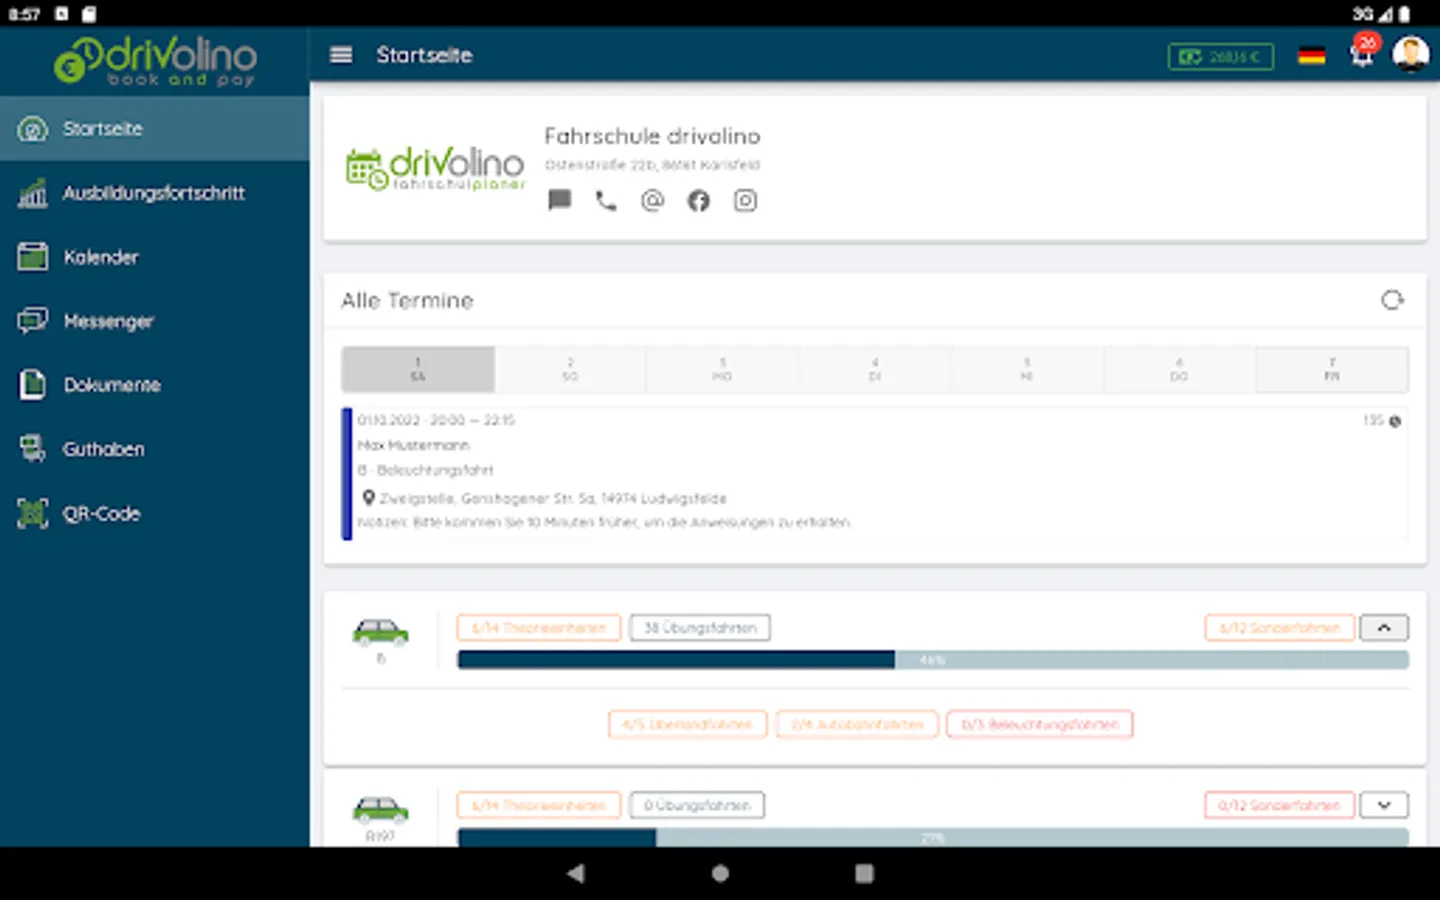Open notifications bell with 26 badge
1440x900 pixels.
(1363, 52)
